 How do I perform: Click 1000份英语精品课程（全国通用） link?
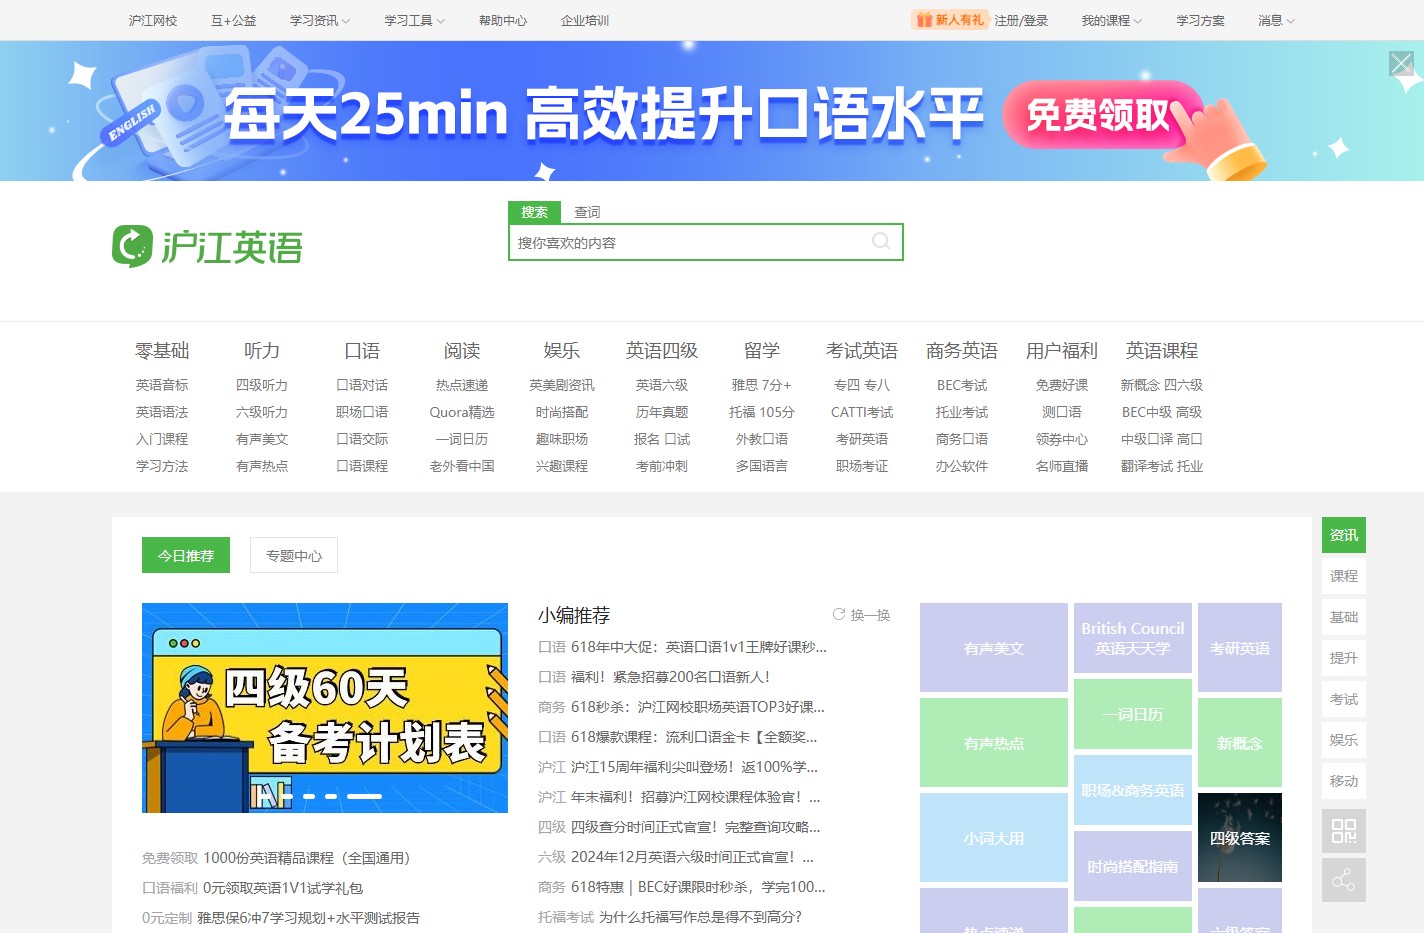(307, 858)
